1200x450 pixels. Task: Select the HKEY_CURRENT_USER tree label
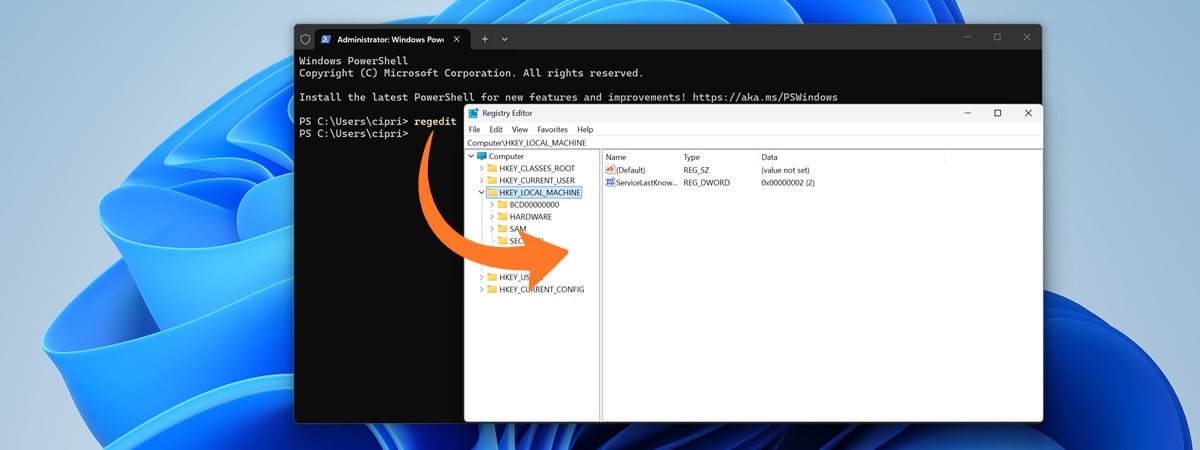(538, 180)
